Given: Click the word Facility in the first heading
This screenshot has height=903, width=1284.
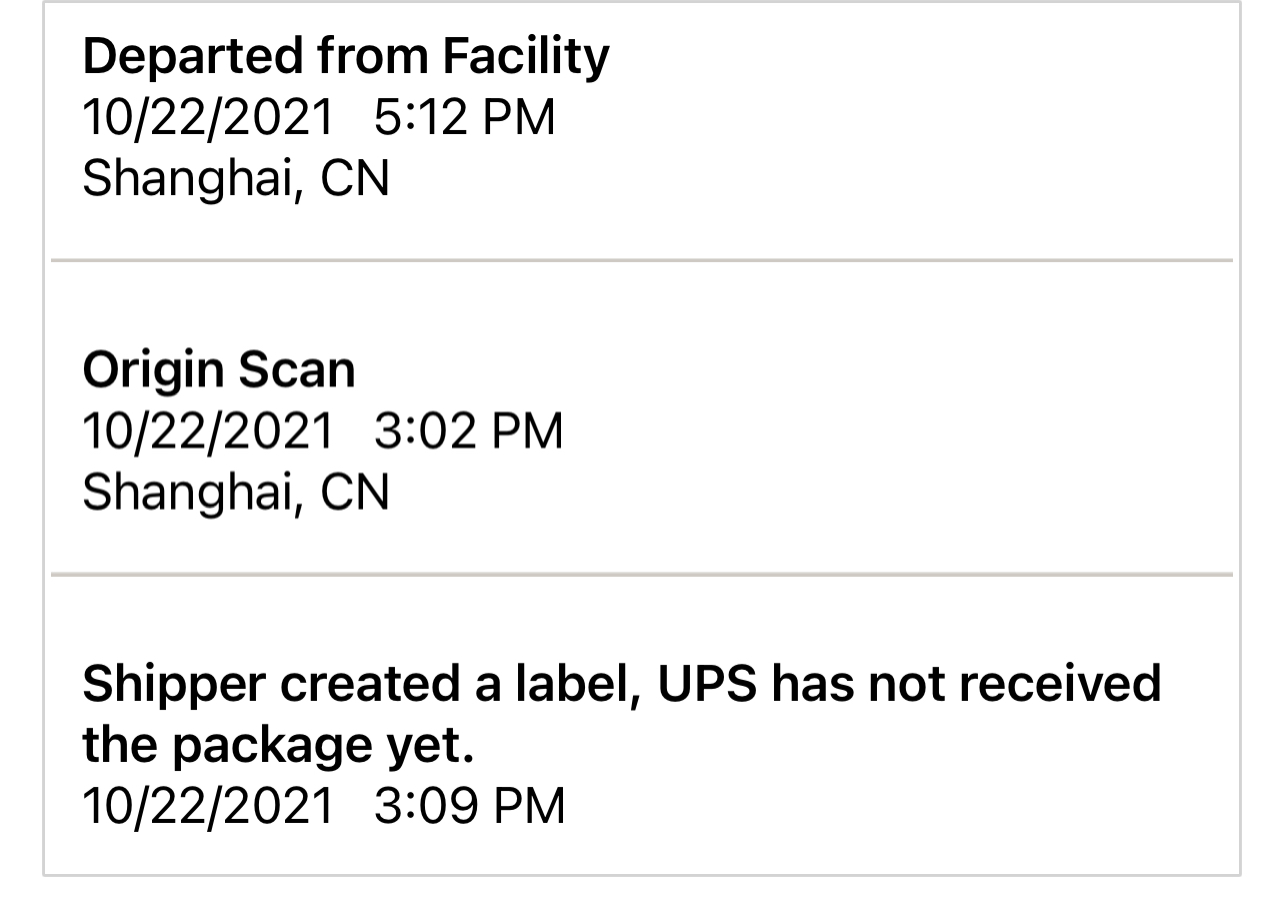Looking at the screenshot, I should click(x=526, y=57).
